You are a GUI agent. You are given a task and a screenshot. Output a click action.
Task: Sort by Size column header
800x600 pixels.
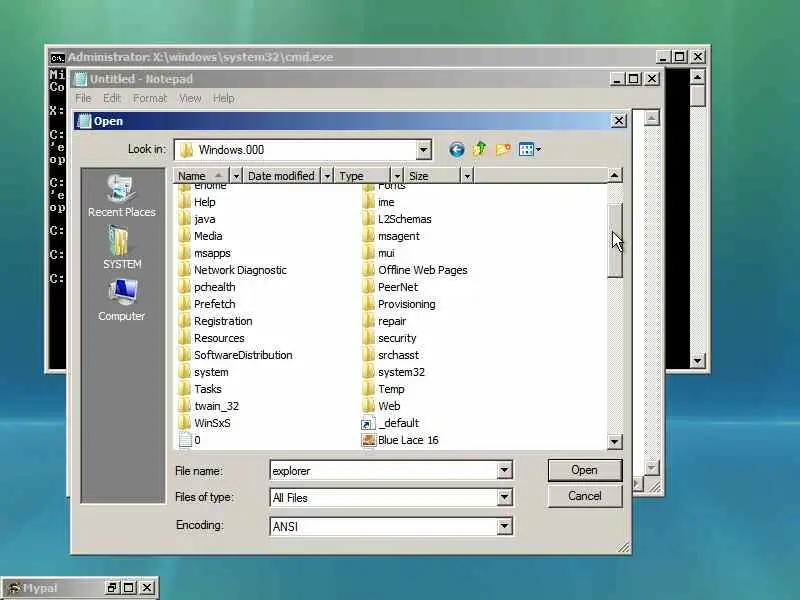[x=433, y=176]
